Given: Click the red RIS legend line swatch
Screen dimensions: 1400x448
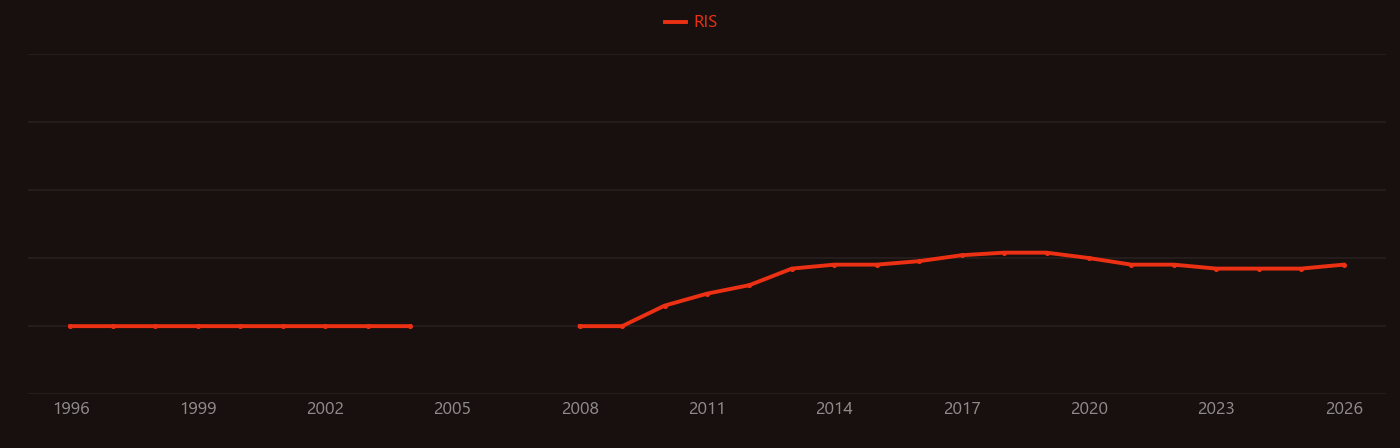Looking at the screenshot, I should point(675,22).
